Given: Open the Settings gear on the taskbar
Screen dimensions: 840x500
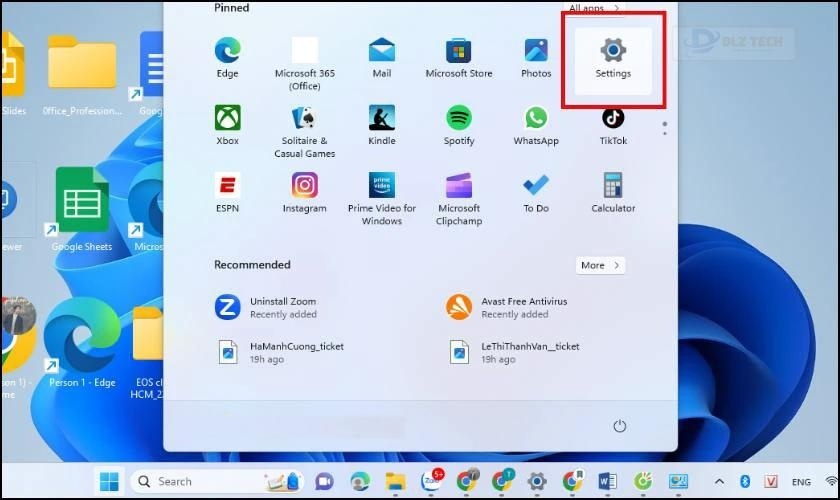Looking at the screenshot, I should click(537, 481).
